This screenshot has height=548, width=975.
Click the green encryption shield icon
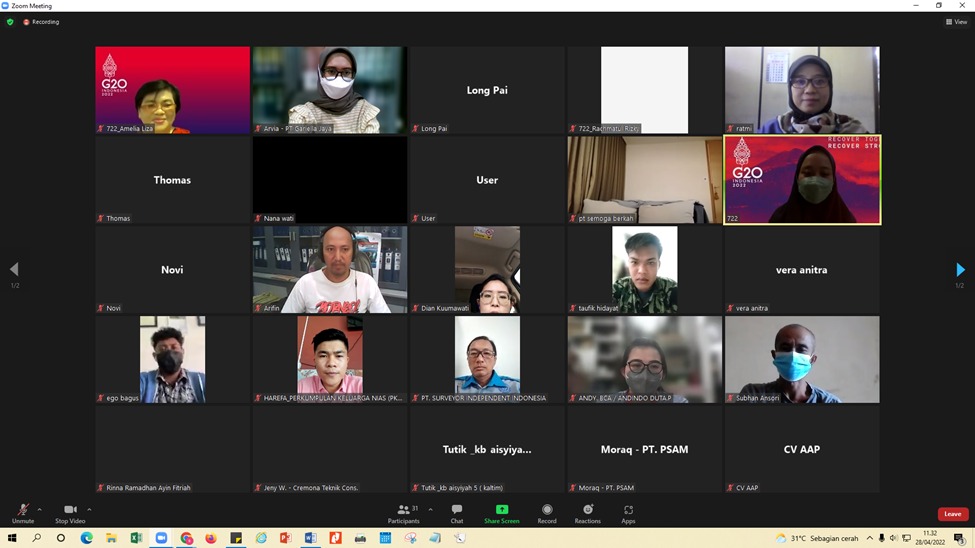coord(10,22)
